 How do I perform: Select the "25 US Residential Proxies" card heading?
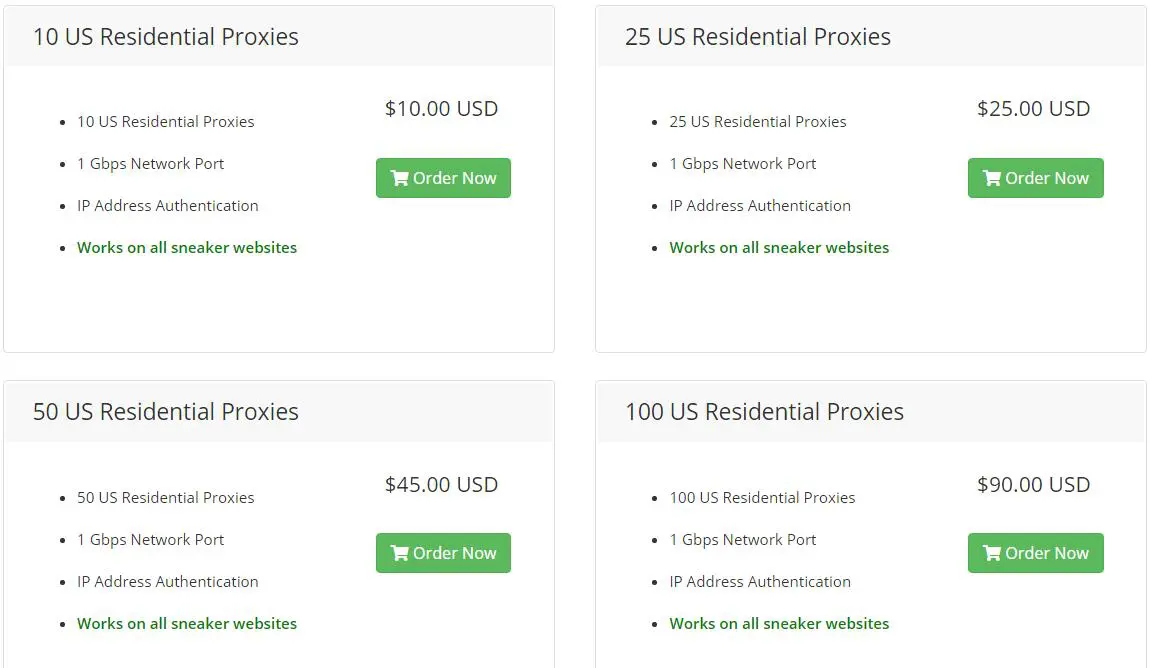tap(758, 37)
